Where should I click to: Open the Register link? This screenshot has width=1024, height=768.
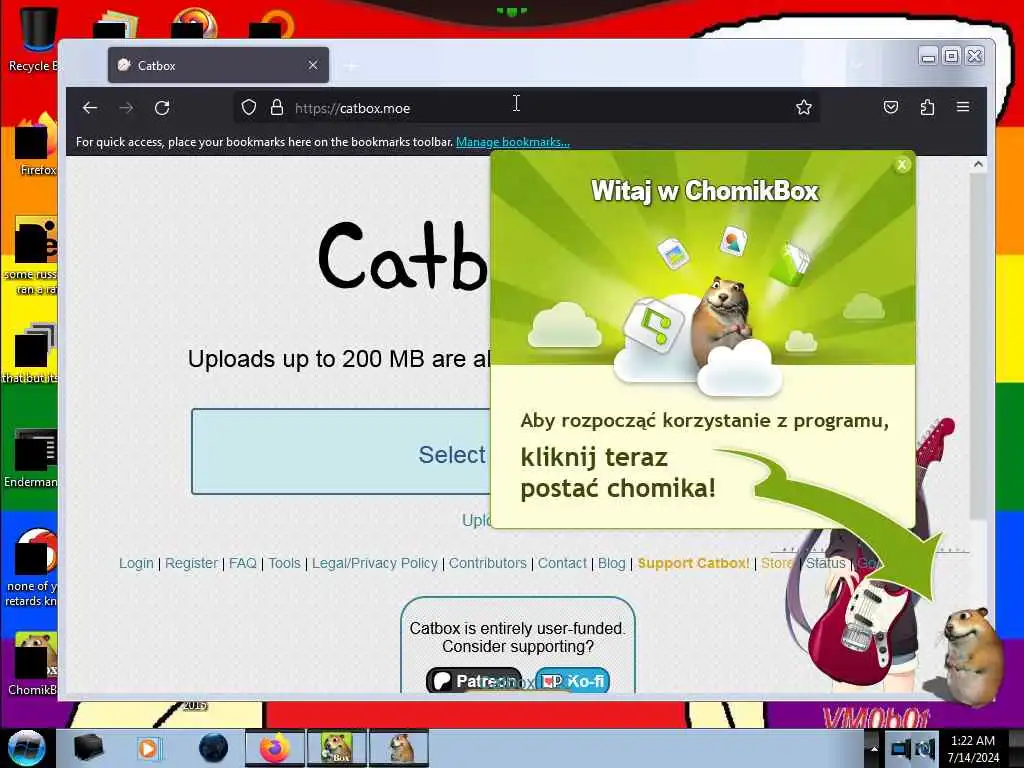191,563
